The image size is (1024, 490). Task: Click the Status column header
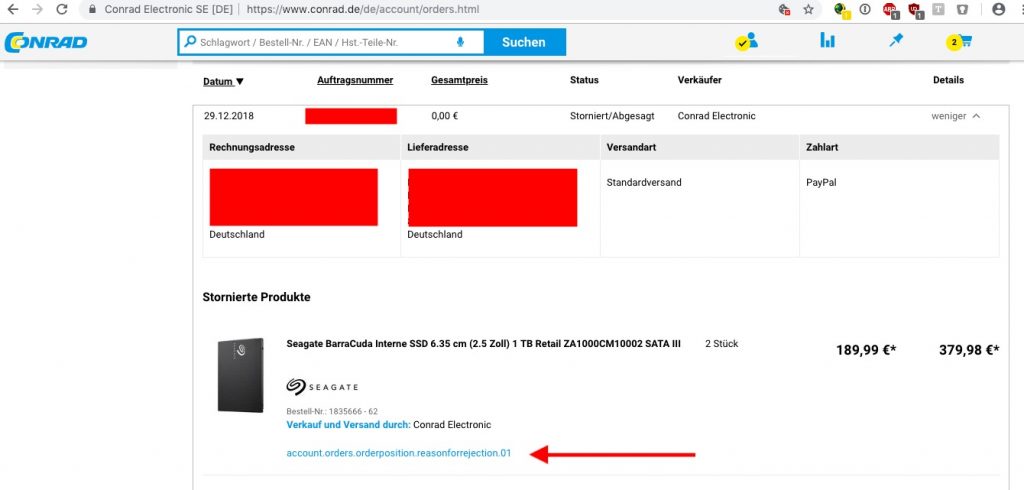(584, 80)
